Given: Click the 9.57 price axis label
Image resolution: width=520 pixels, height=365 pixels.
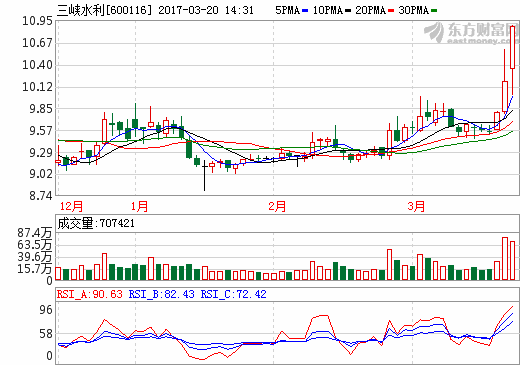Looking at the screenshot, I should click(41, 131).
